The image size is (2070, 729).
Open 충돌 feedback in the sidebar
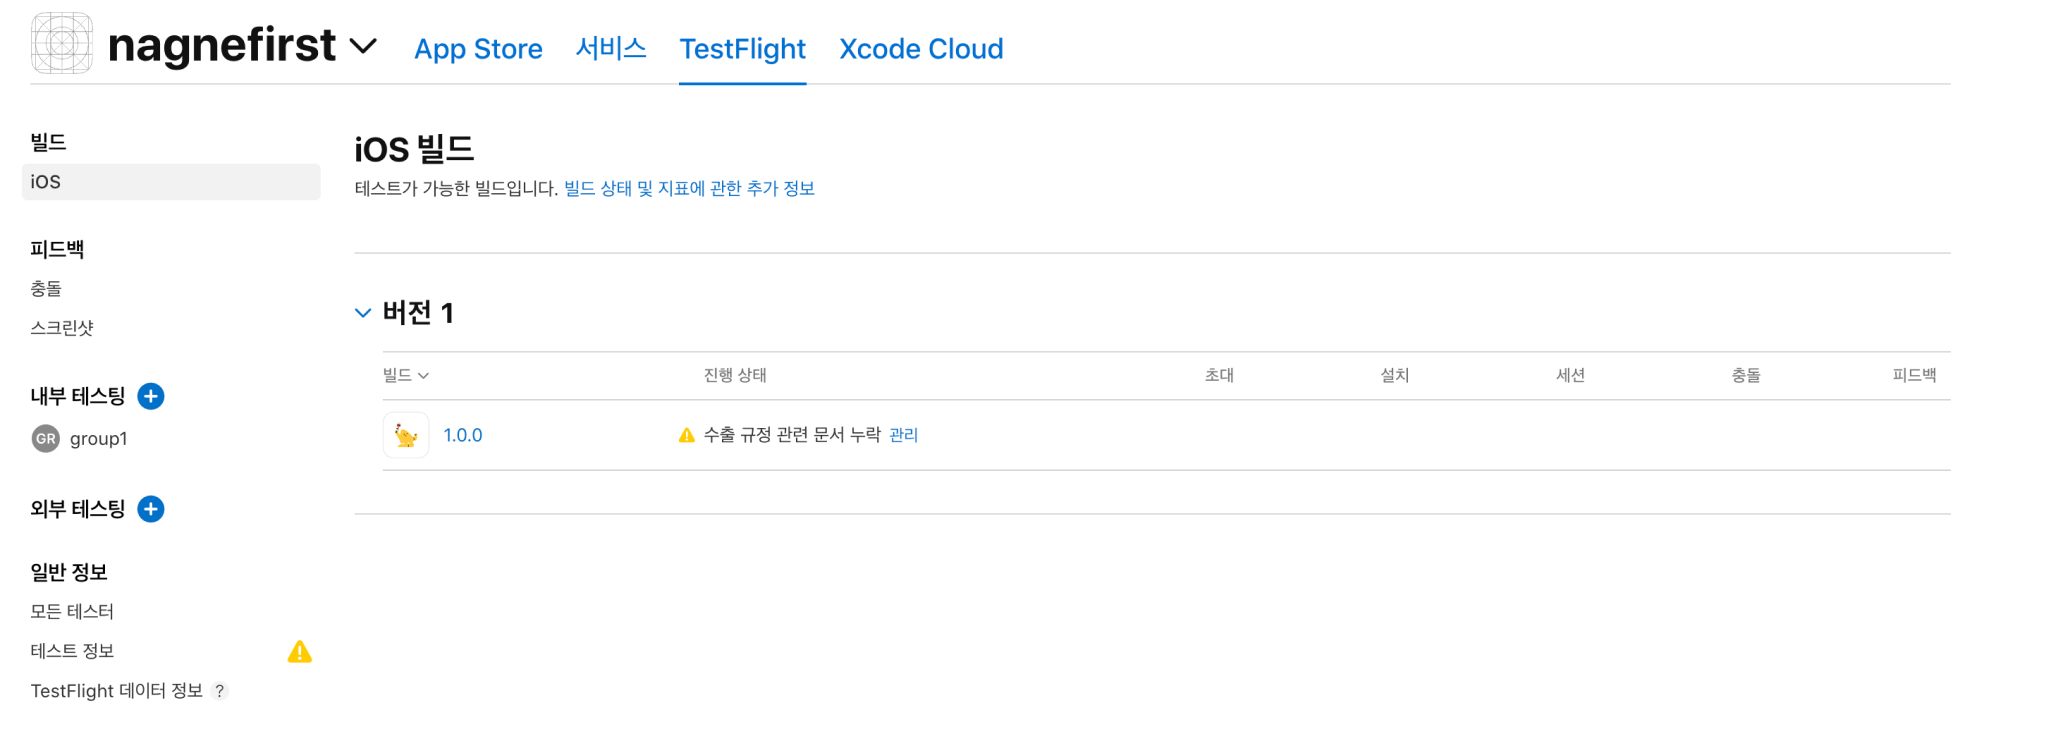click(46, 289)
